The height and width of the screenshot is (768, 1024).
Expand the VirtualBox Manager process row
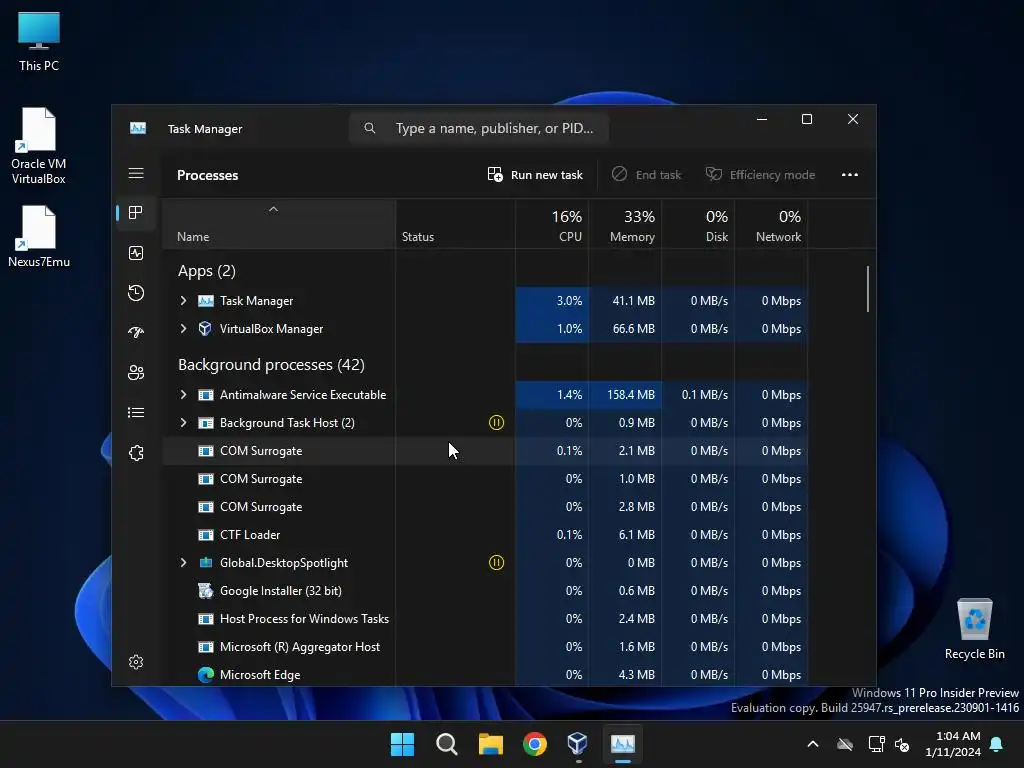184,328
